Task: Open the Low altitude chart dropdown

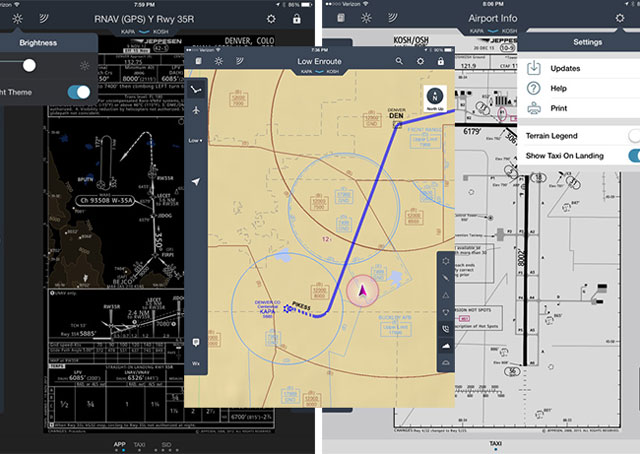Action: pyautogui.click(x=195, y=140)
